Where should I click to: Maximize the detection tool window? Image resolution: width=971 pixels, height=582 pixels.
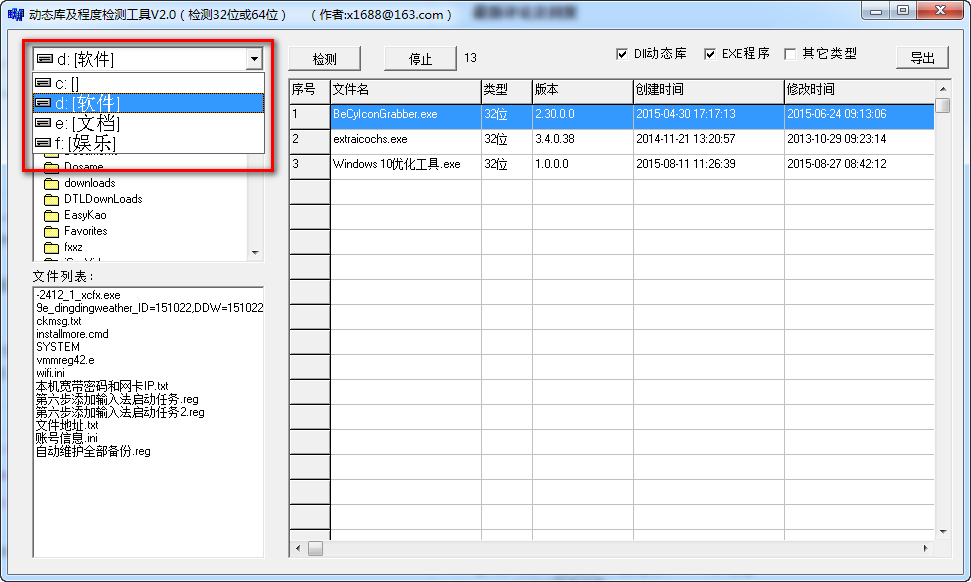pyautogui.click(x=903, y=11)
